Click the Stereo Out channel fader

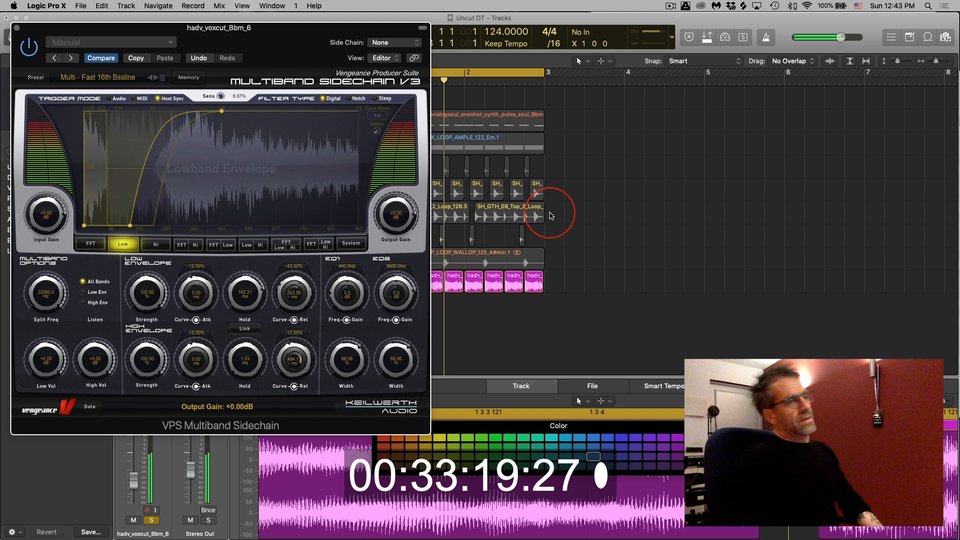pos(190,470)
